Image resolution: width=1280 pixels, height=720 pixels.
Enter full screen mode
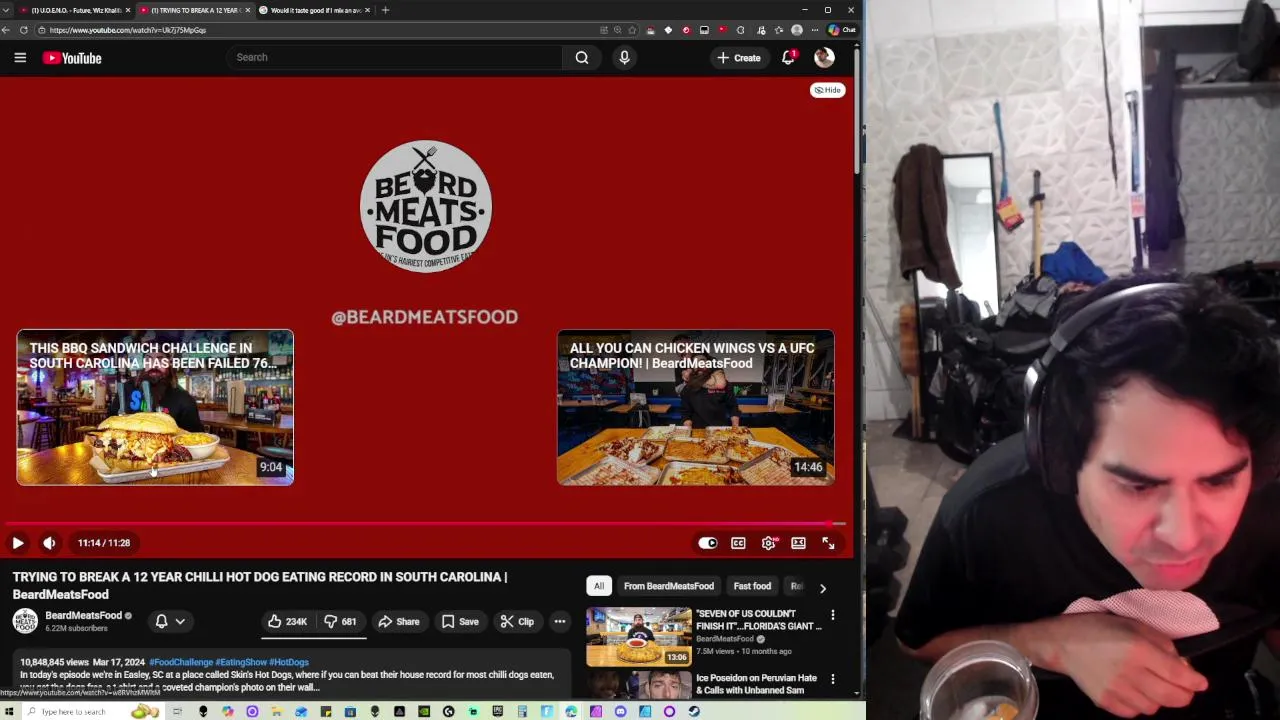point(828,543)
